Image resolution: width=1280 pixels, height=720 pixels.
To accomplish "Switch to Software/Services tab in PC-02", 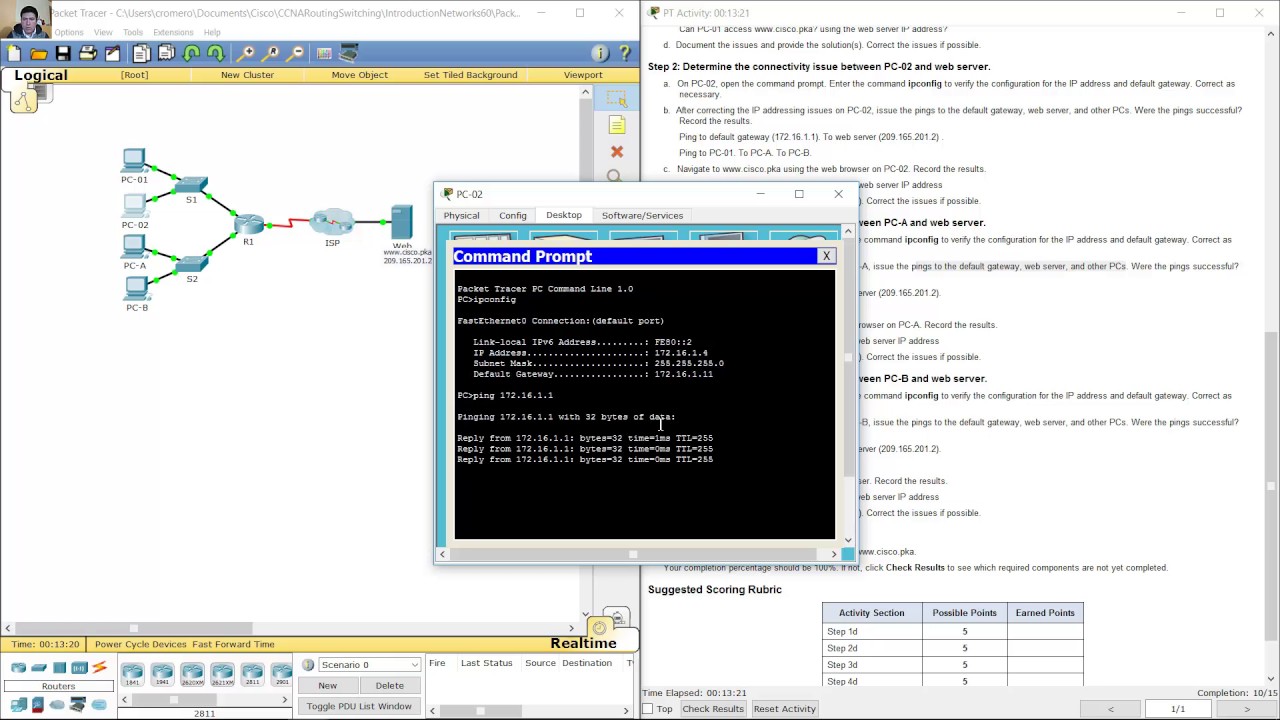I will click(642, 216).
